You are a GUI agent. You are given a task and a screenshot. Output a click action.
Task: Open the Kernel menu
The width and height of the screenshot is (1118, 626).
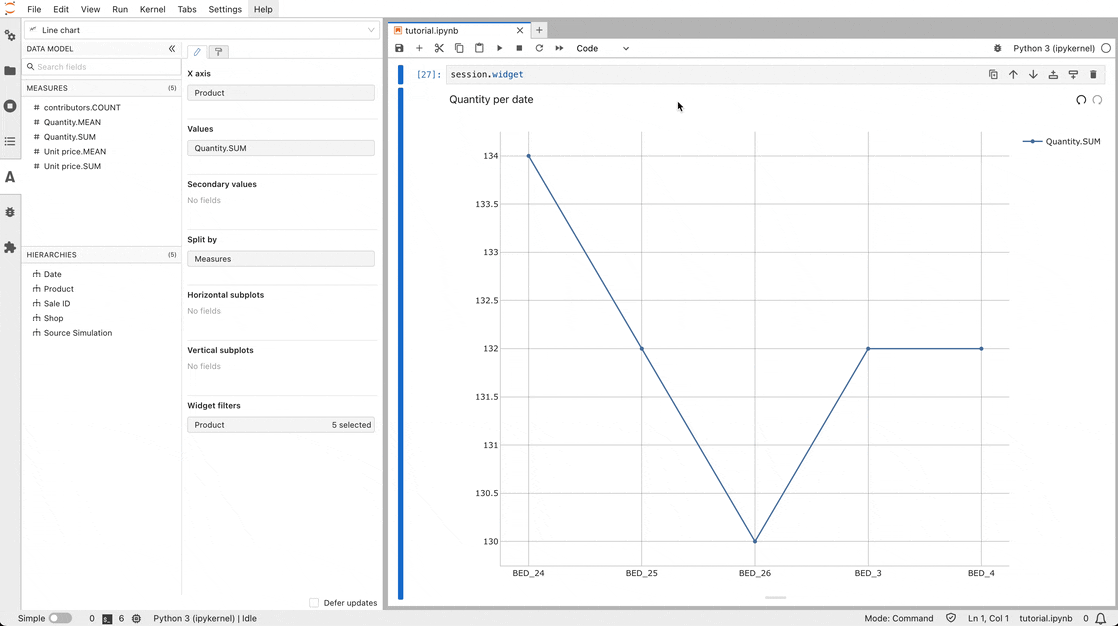point(153,9)
